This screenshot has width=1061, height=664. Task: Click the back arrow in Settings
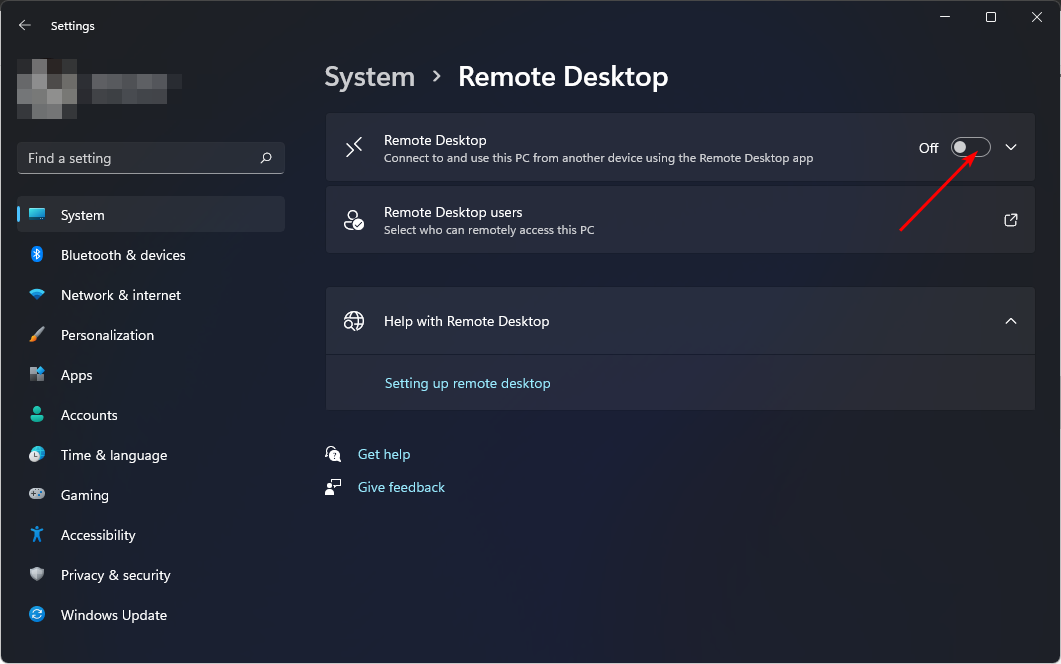pyautogui.click(x=25, y=26)
